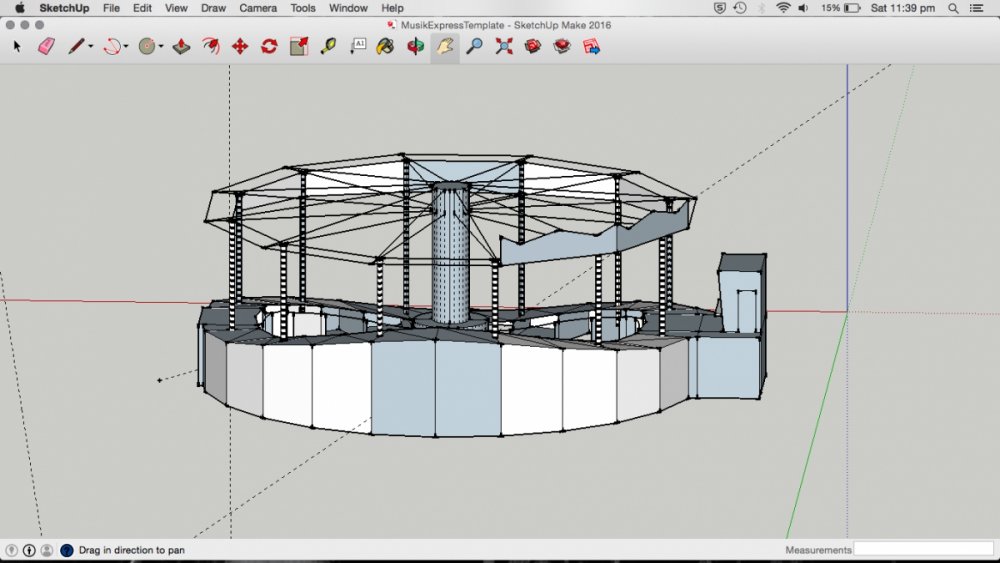Click in the Measurements input box
This screenshot has height=563, width=1000.
923,549
